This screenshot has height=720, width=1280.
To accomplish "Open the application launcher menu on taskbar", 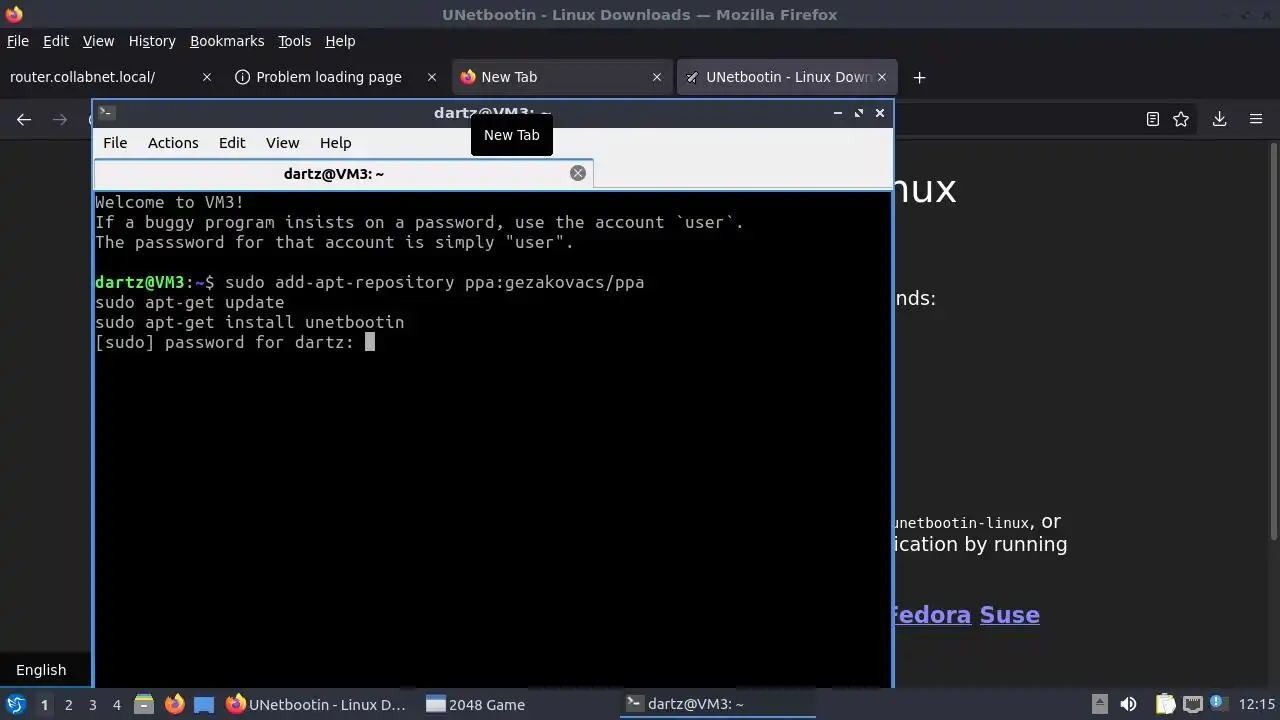I will (x=15, y=704).
